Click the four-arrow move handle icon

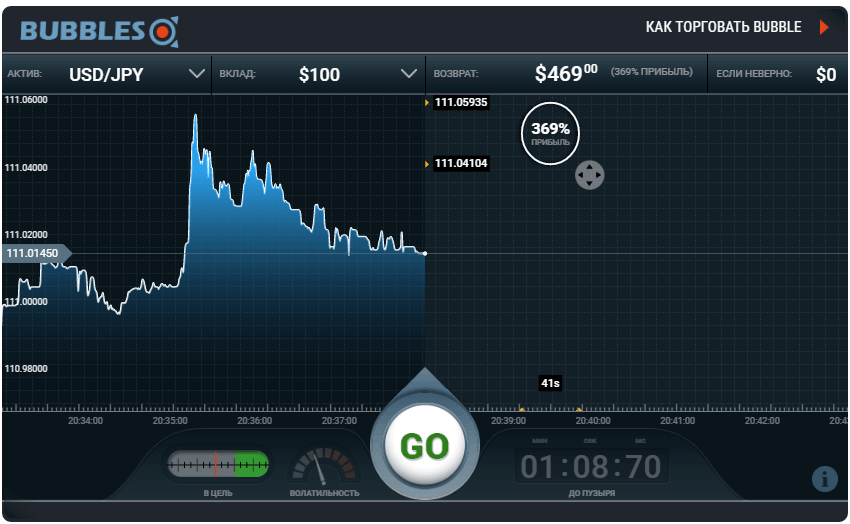pyautogui.click(x=590, y=175)
